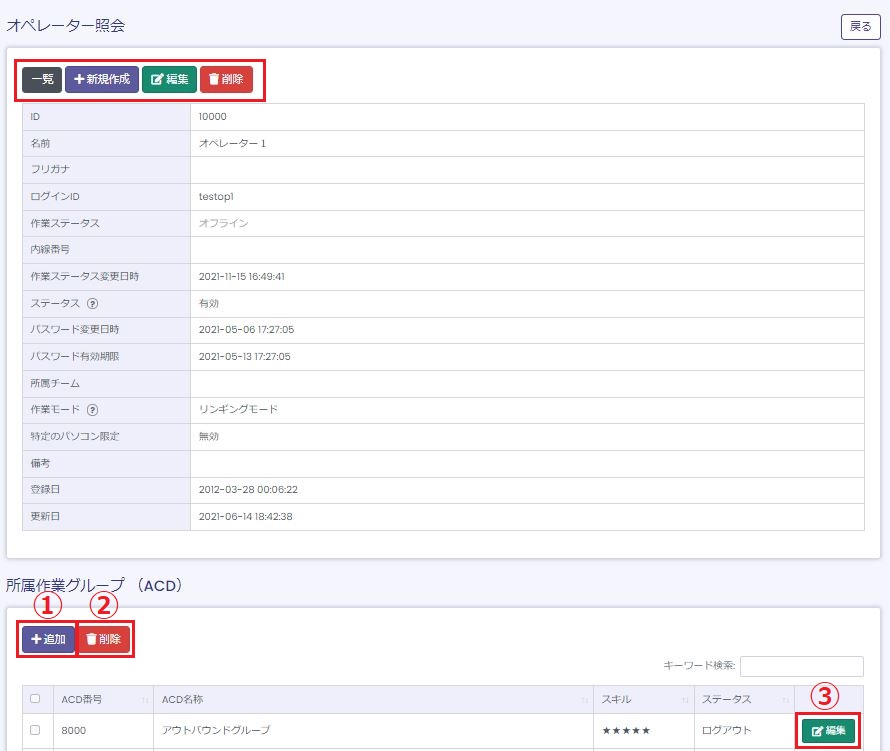Screen dimensions: 890x751
Task: Click the login ID value testop1
Action: click(218, 197)
